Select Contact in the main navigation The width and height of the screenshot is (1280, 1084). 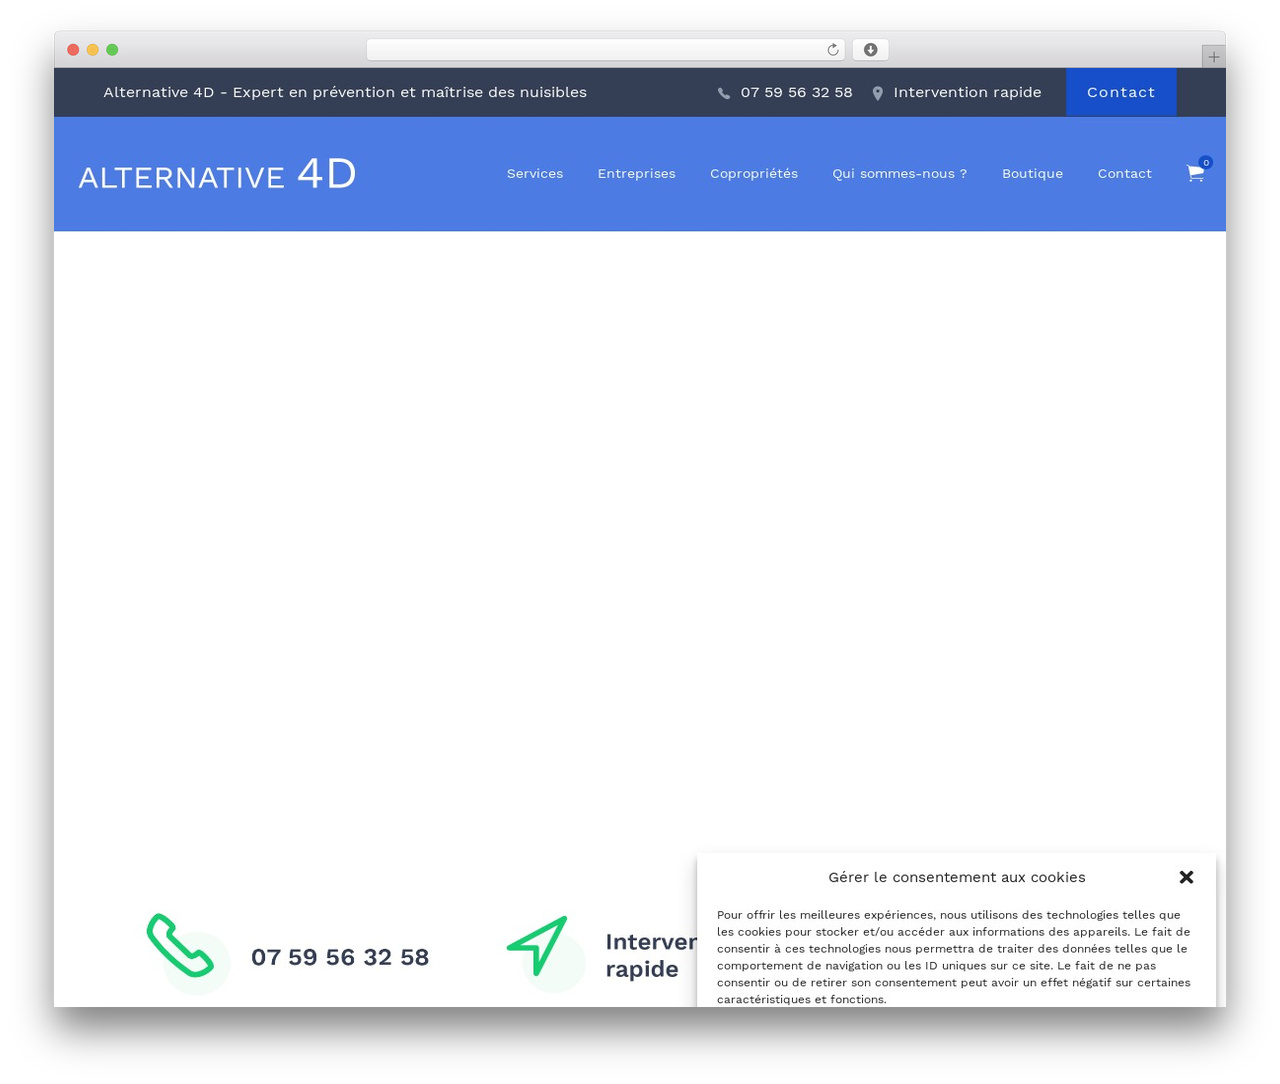[x=1125, y=174]
